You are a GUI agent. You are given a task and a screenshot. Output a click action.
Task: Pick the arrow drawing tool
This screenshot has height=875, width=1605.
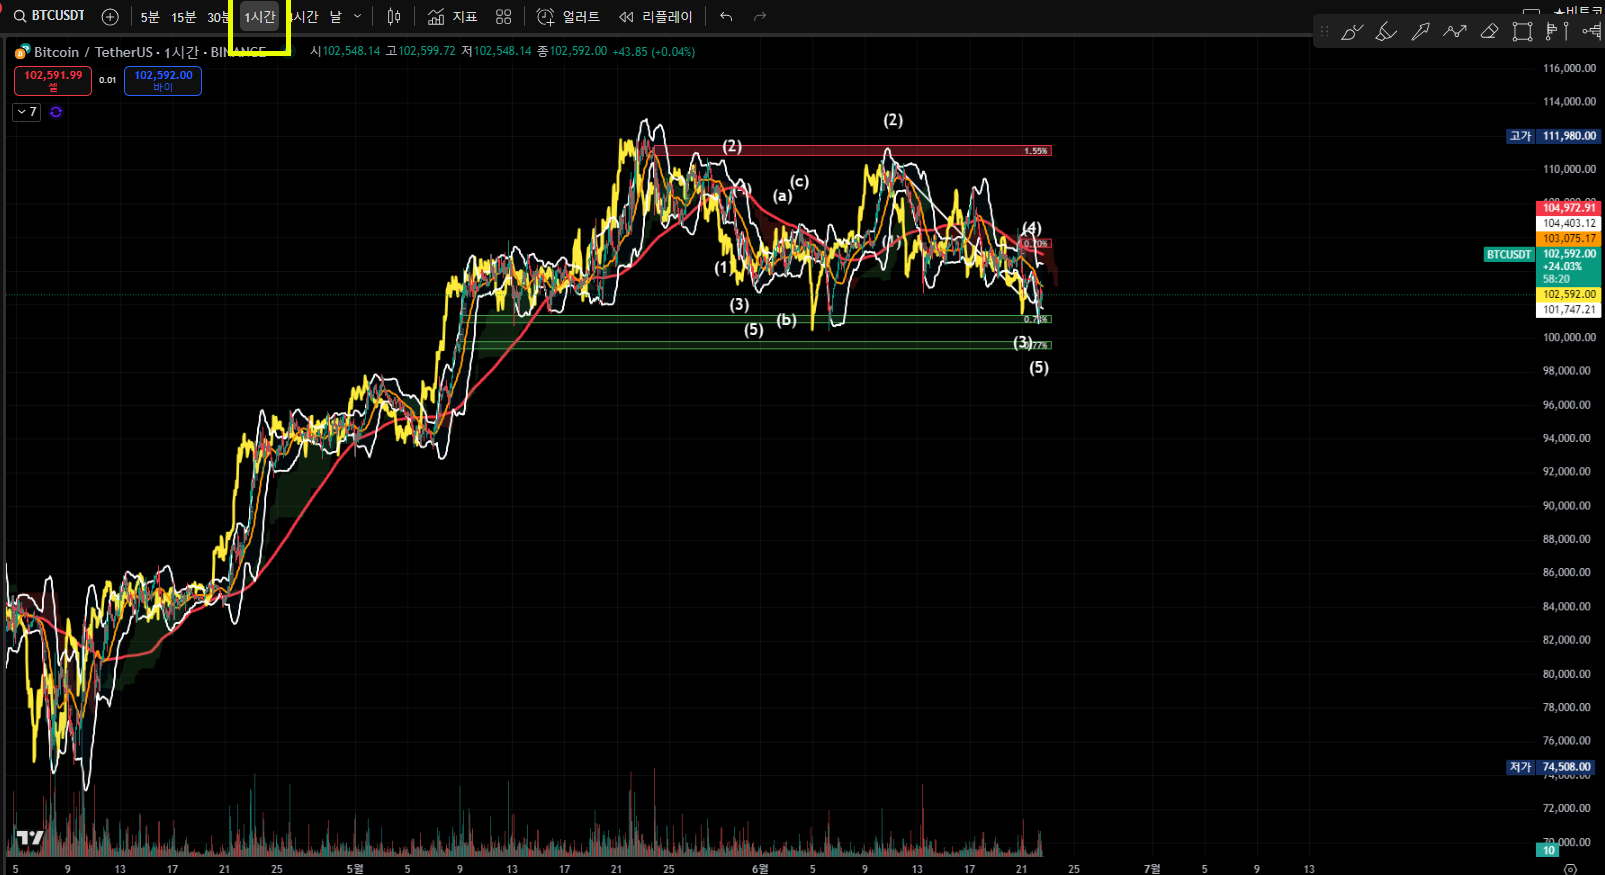pyautogui.click(x=1420, y=32)
